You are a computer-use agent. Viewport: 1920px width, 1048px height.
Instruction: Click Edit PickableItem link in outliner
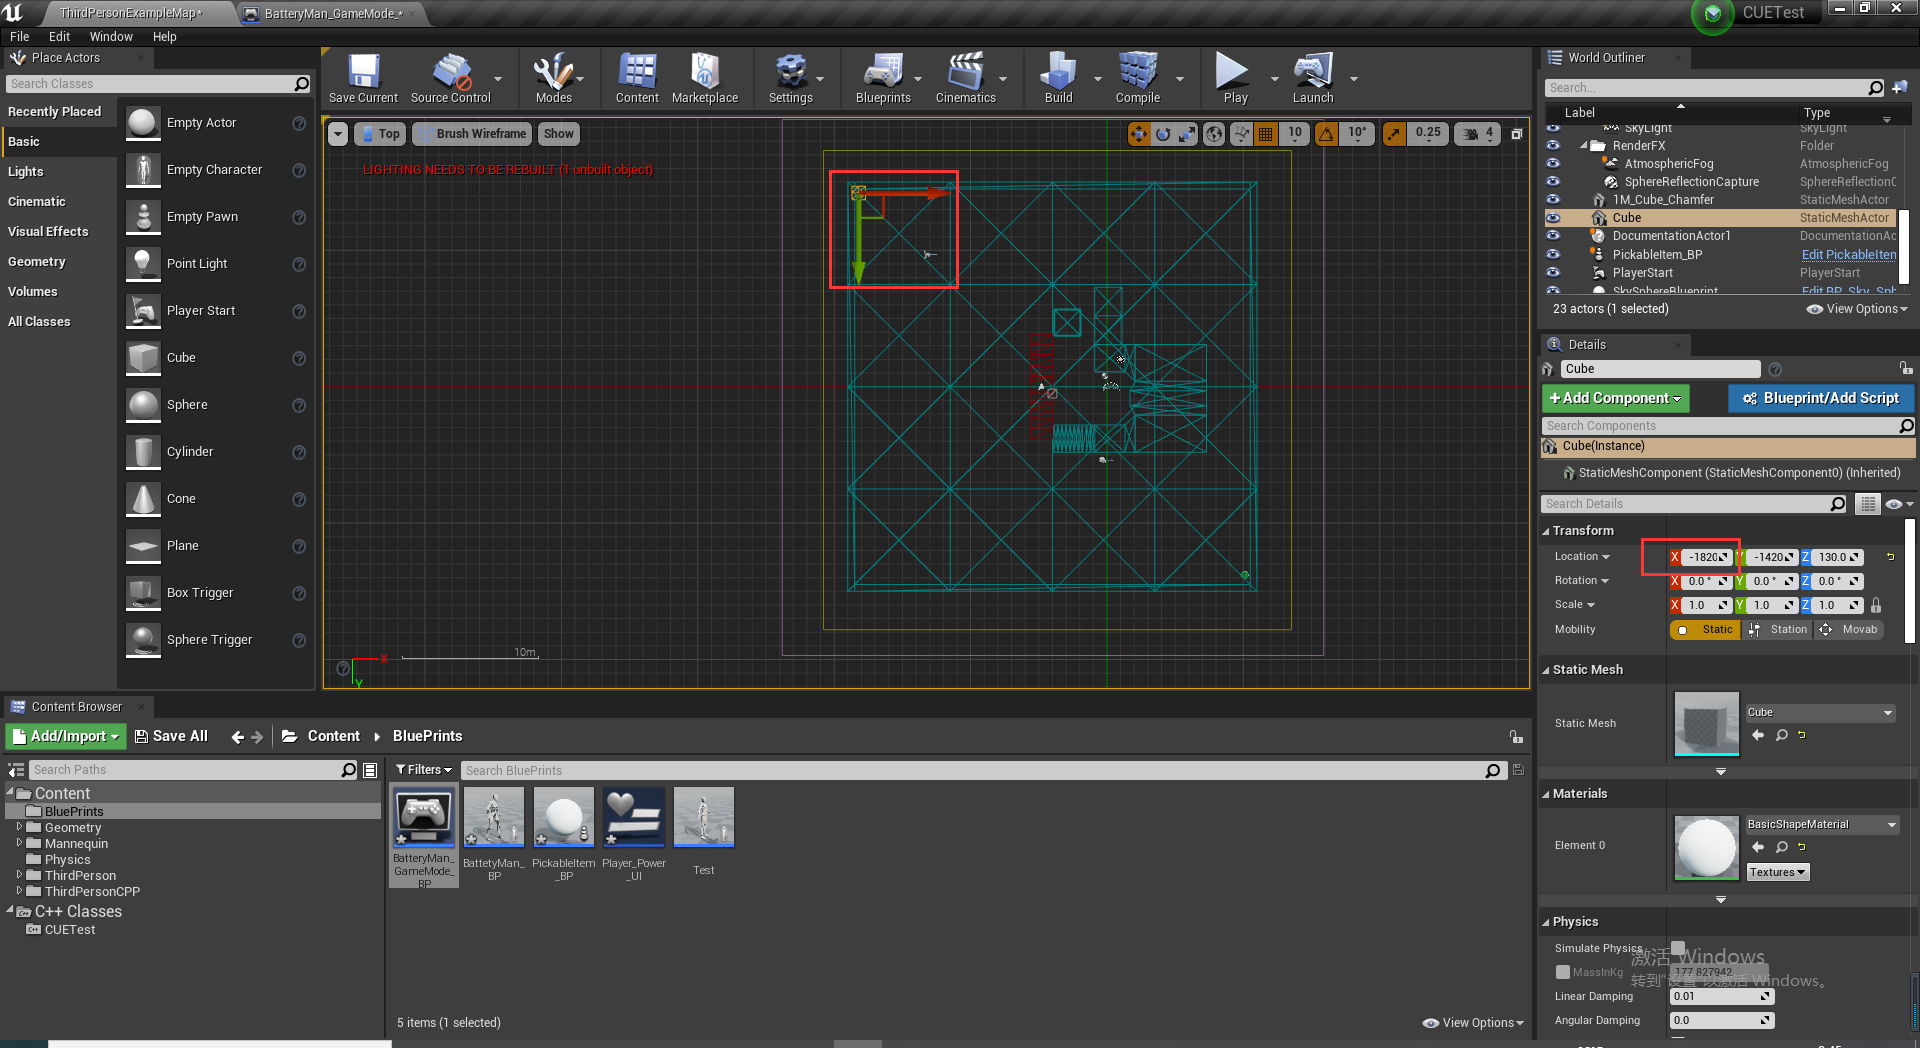coord(1848,255)
